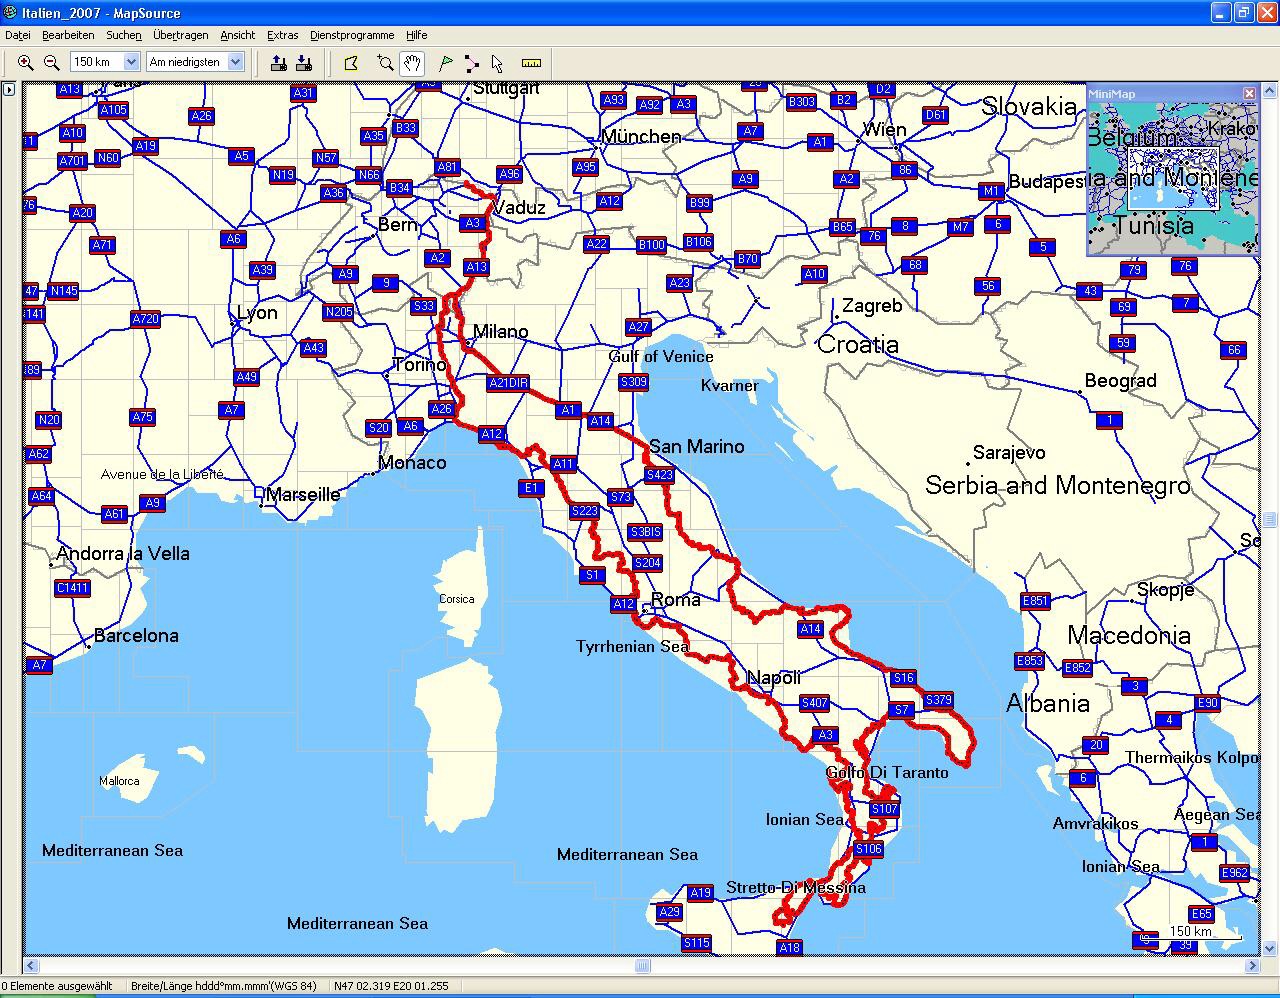Image resolution: width=1280 pixels, height=998 pixels.
Task: Open the Dienstprogramme menu
Action: (x=352, y=35)
